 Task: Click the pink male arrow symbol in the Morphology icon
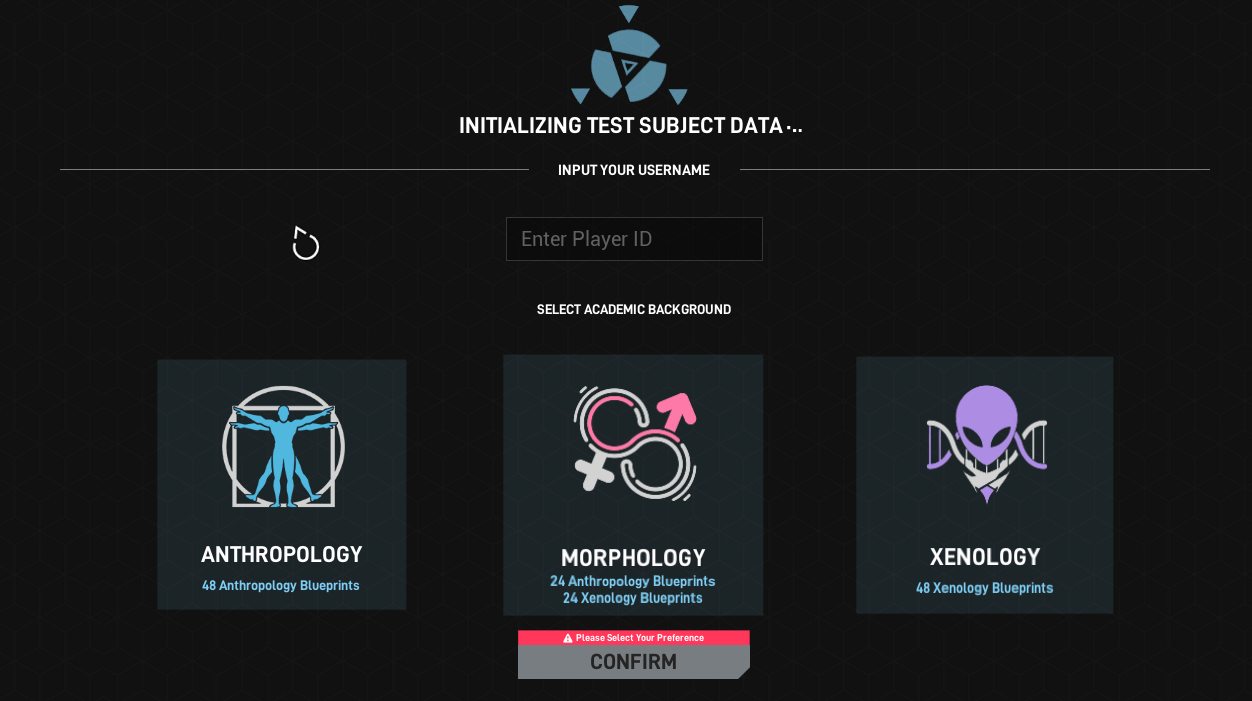pos(678,409)
